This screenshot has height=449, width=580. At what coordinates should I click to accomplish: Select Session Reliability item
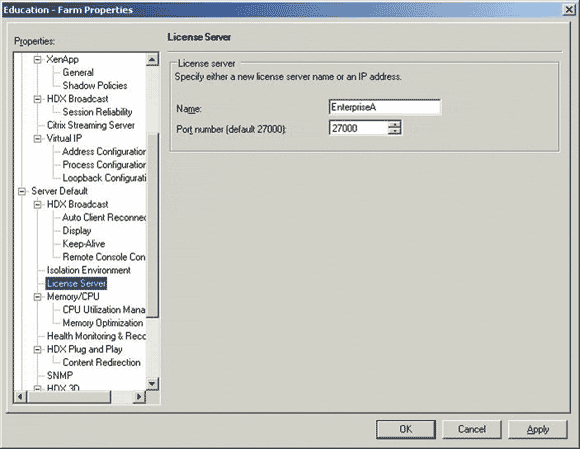(x=97, y=112)
